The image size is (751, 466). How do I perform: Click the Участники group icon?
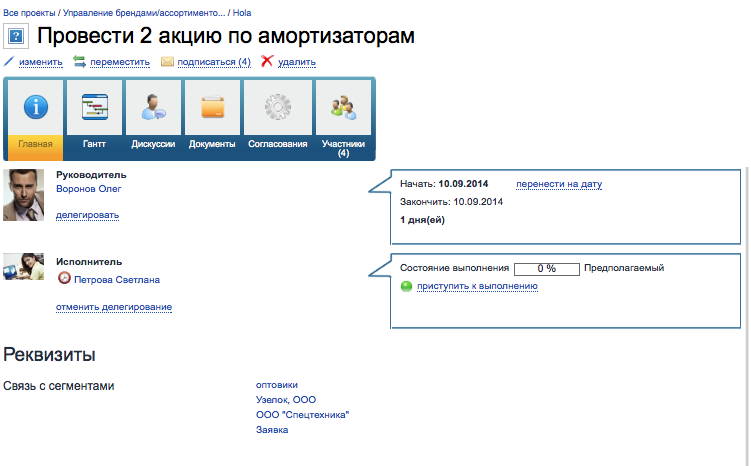point(343,107)
